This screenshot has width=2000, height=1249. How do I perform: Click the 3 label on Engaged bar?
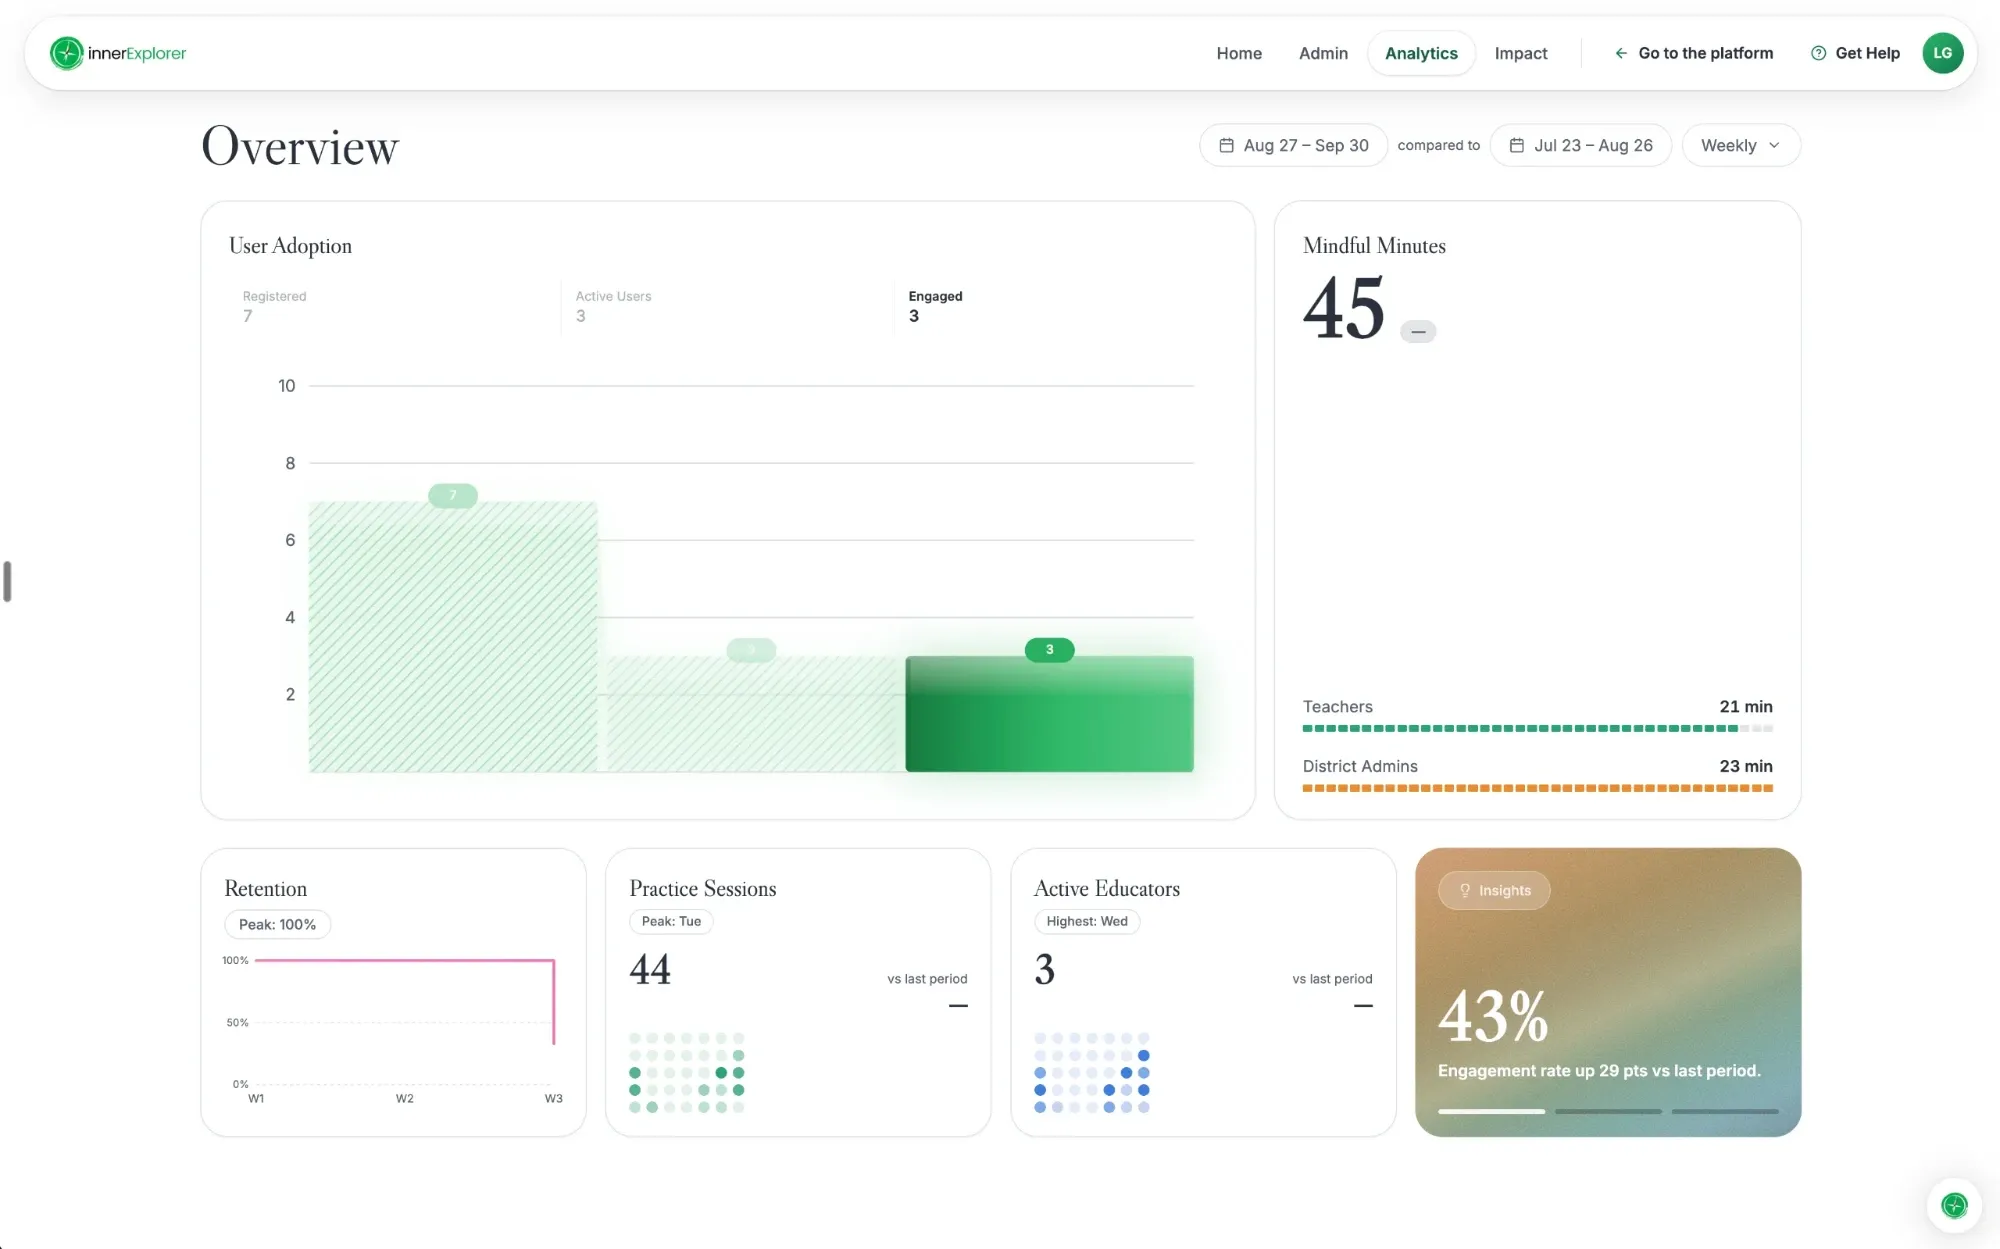pyautogui.click(x=1049, y=650)
